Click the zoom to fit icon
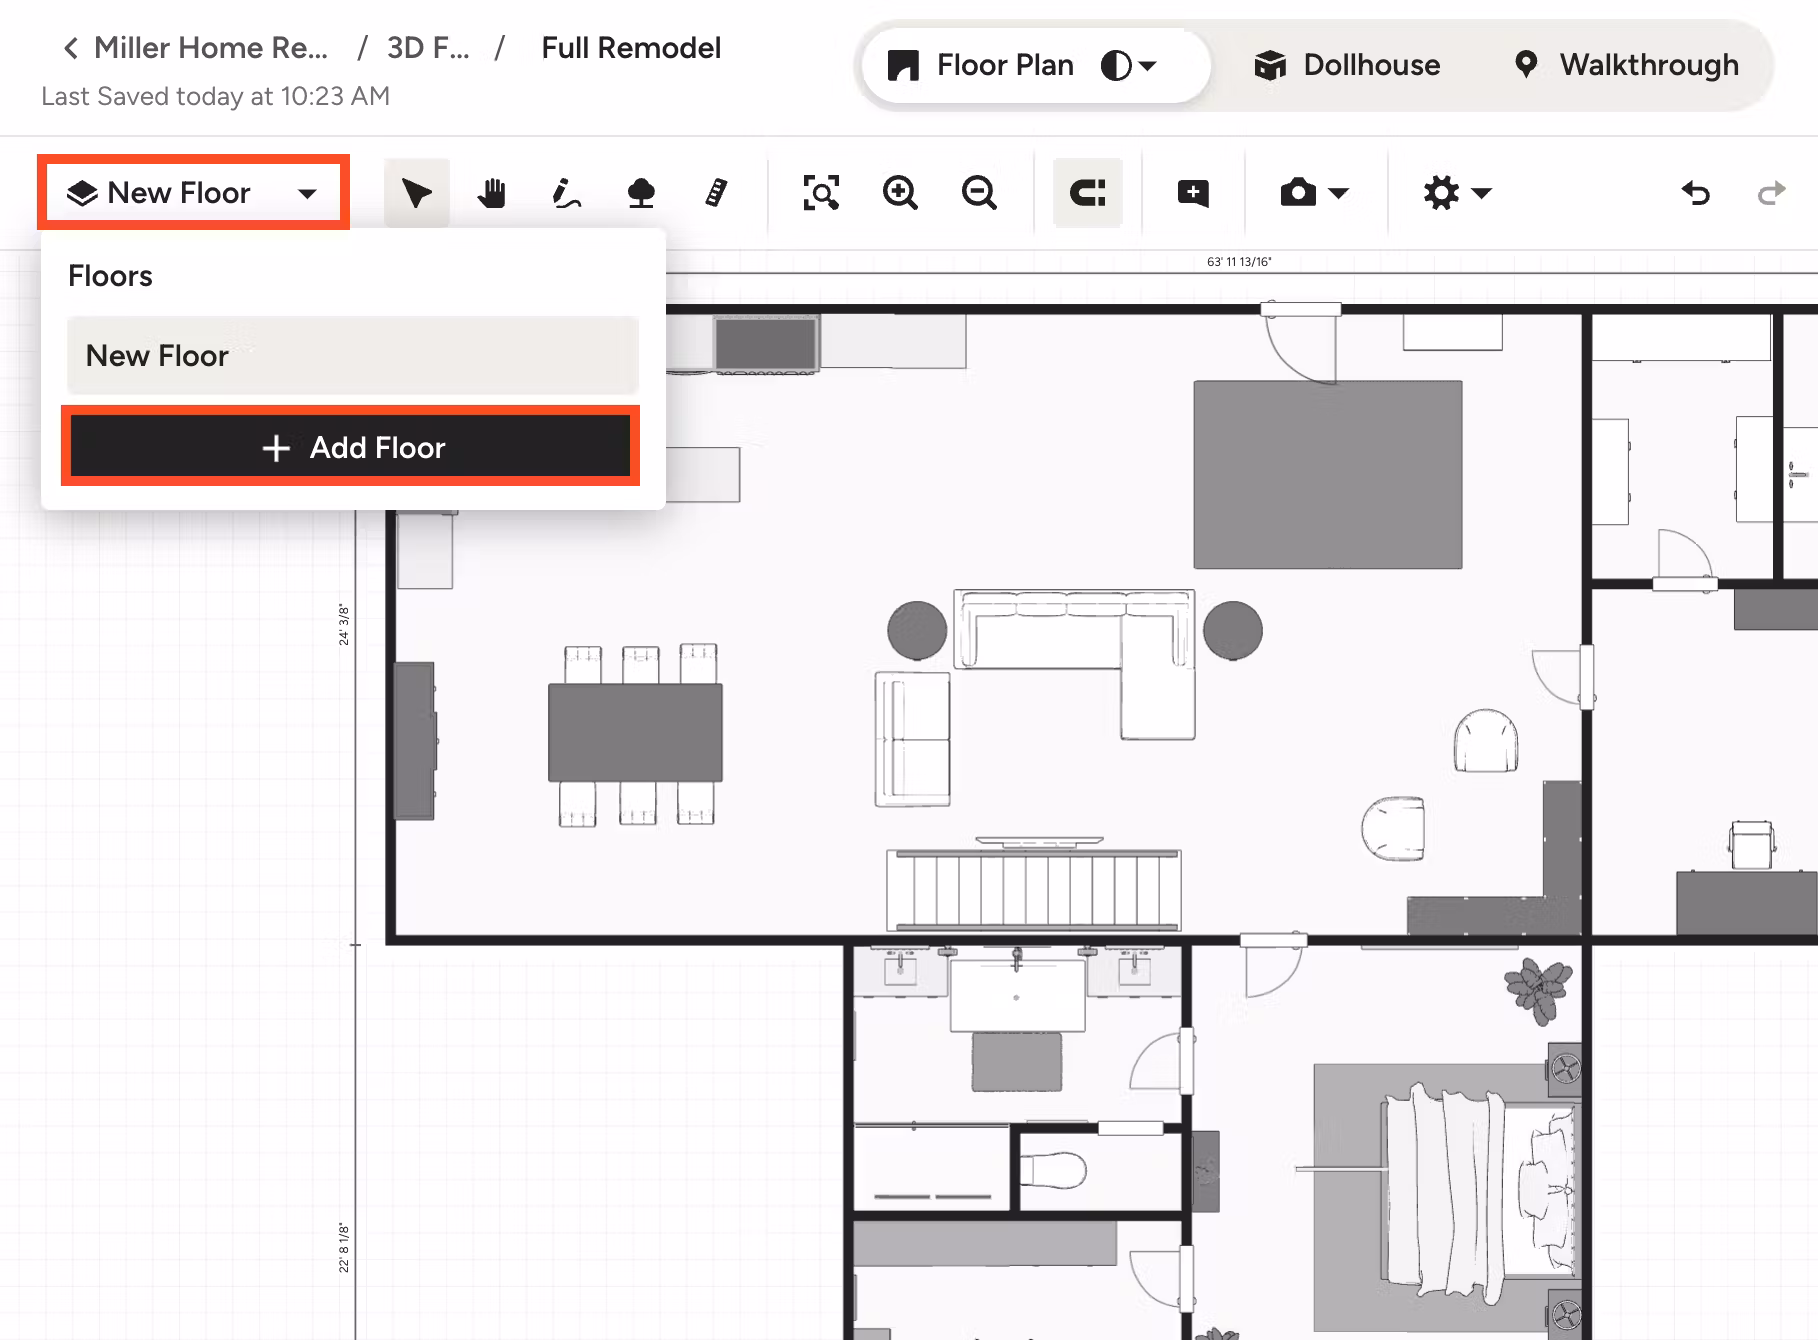 click(821, 192)
